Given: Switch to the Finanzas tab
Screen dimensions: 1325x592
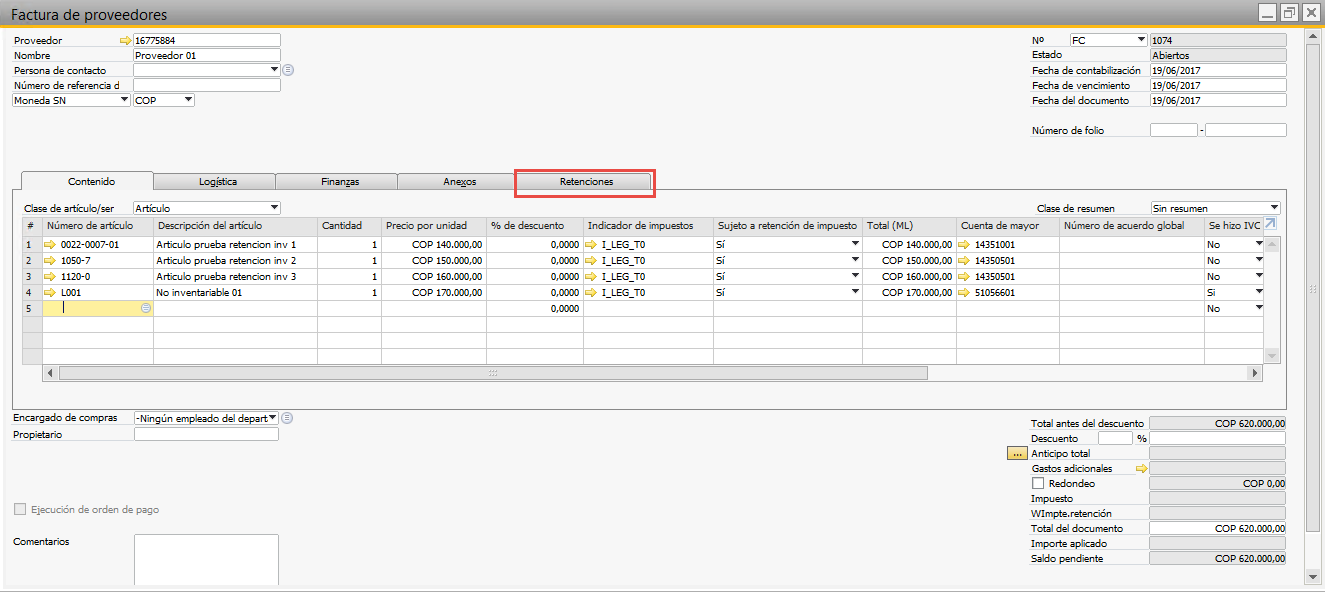Looking at the screenshot, I should 340,182.
